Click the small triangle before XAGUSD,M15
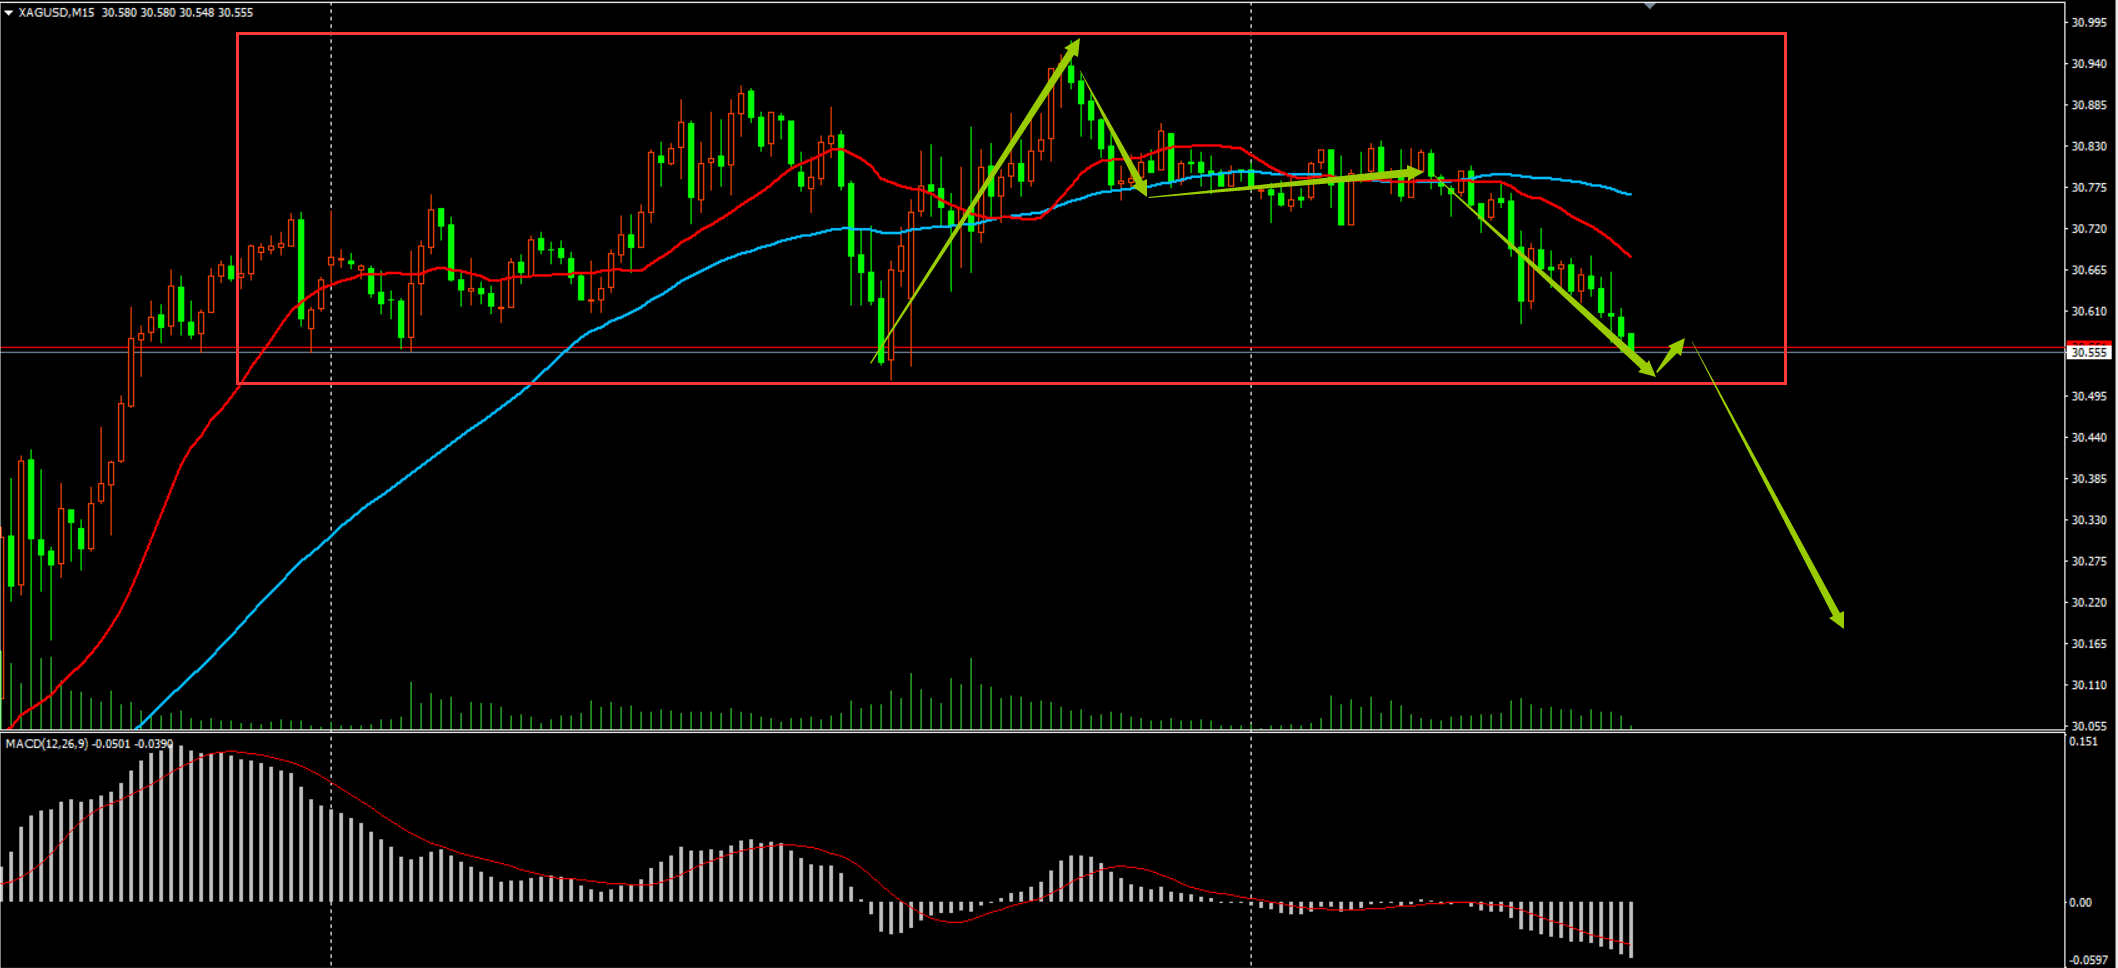The image size is (2118, 968). (x=8, y=13)
